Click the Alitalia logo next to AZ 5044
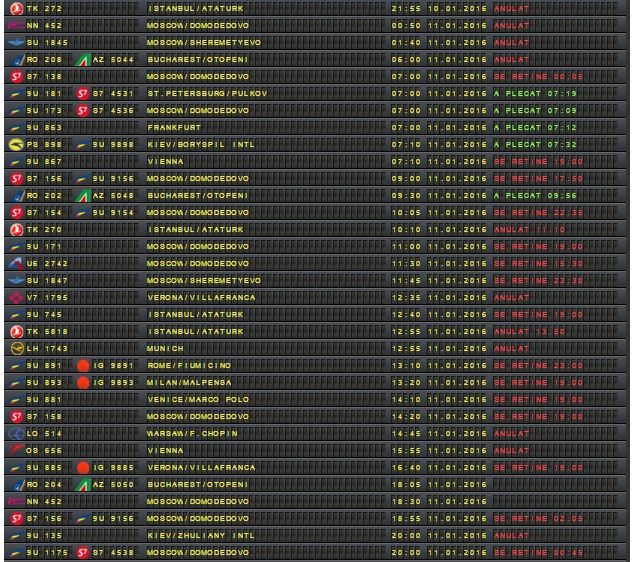Image resolution: width=633 pixels, height=562 pixels. (x=83, y=60)
